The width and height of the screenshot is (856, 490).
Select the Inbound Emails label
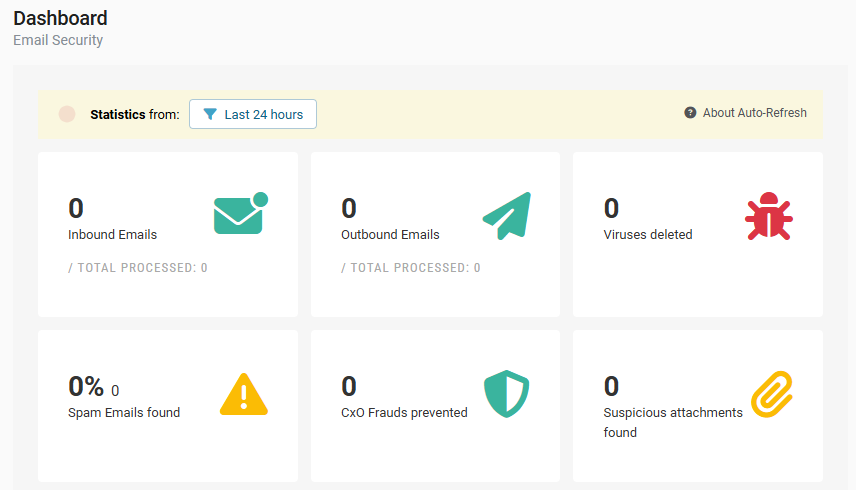tap(112, 235)
